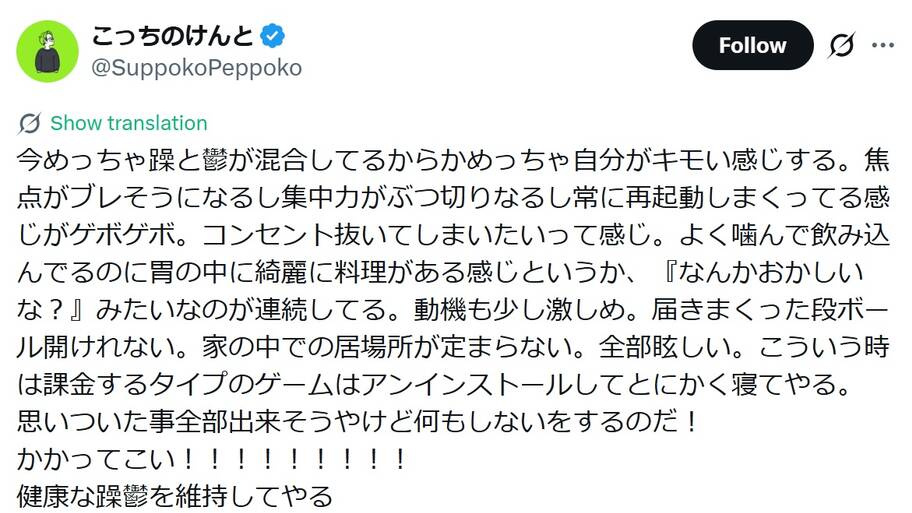Click the Show translation link
This screenshot has height=513, width=912.
(x=129, y=123)
